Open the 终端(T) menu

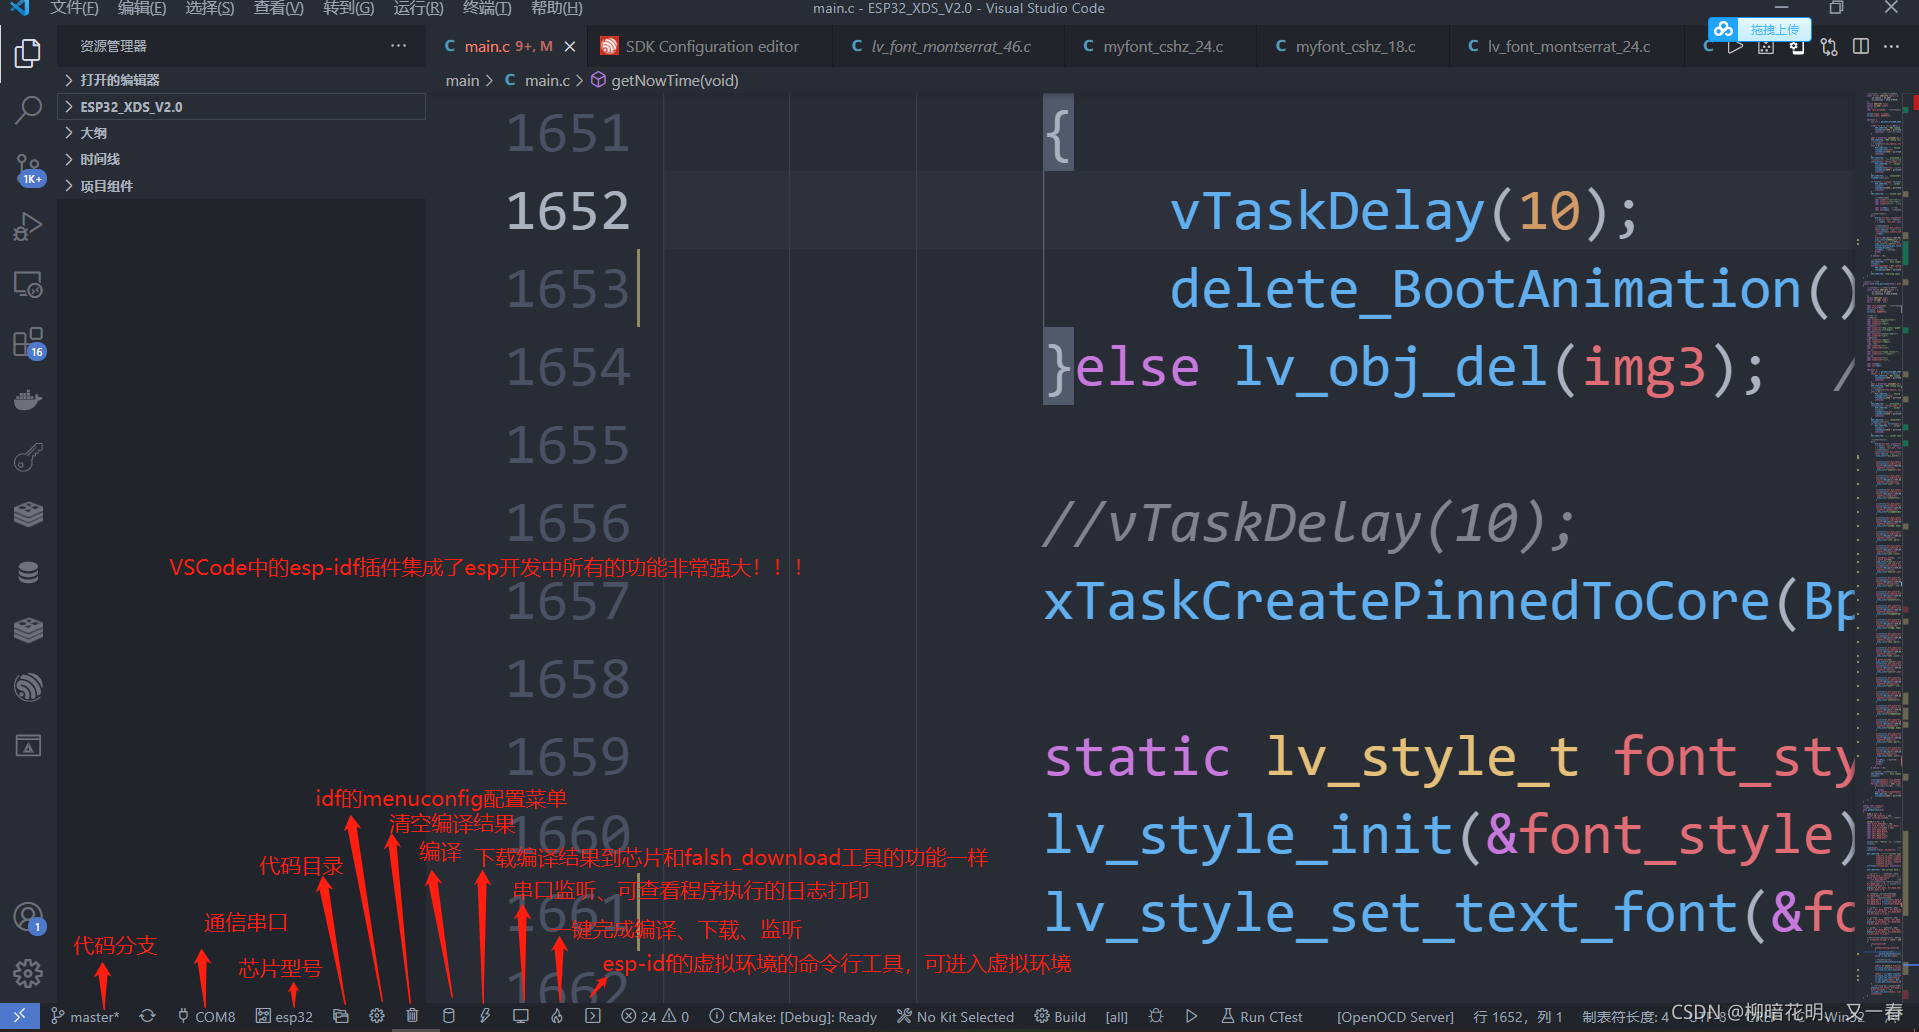pos(487,8)
